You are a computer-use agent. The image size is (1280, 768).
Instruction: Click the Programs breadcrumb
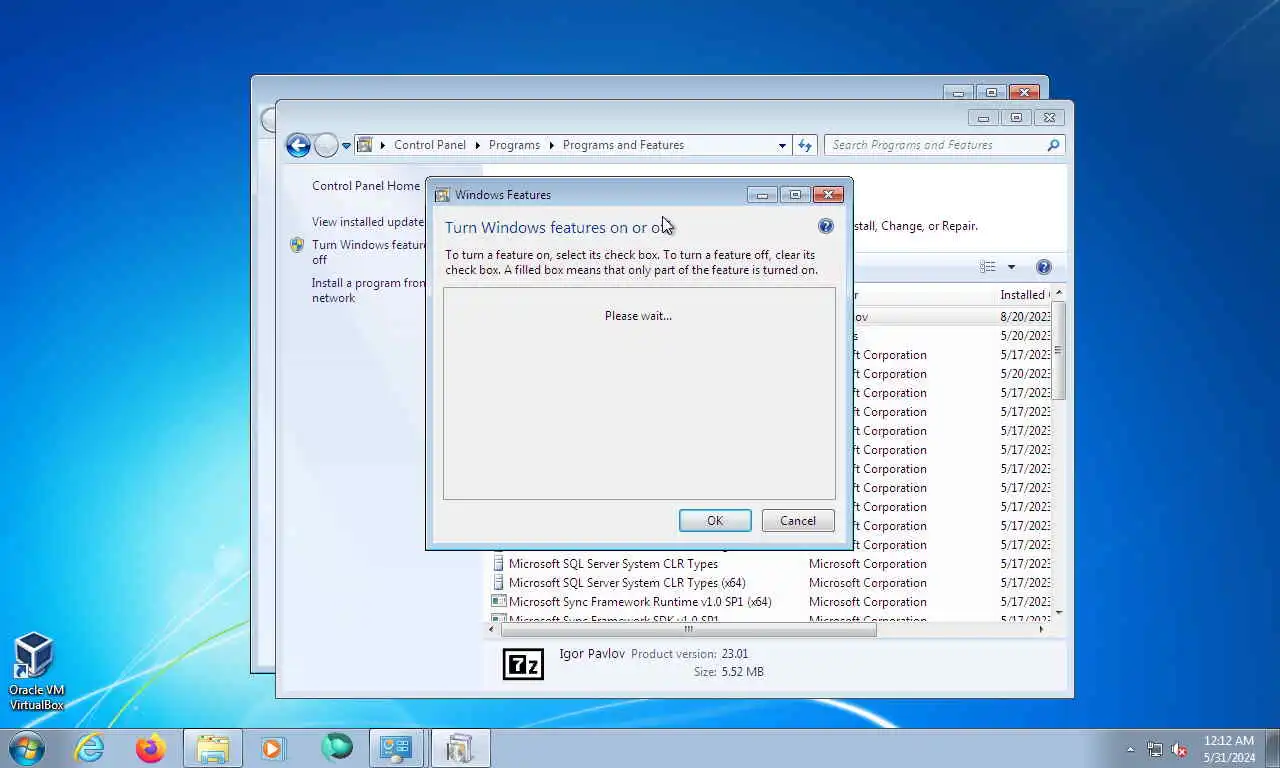pyautogui.click(x=515, y=145)
